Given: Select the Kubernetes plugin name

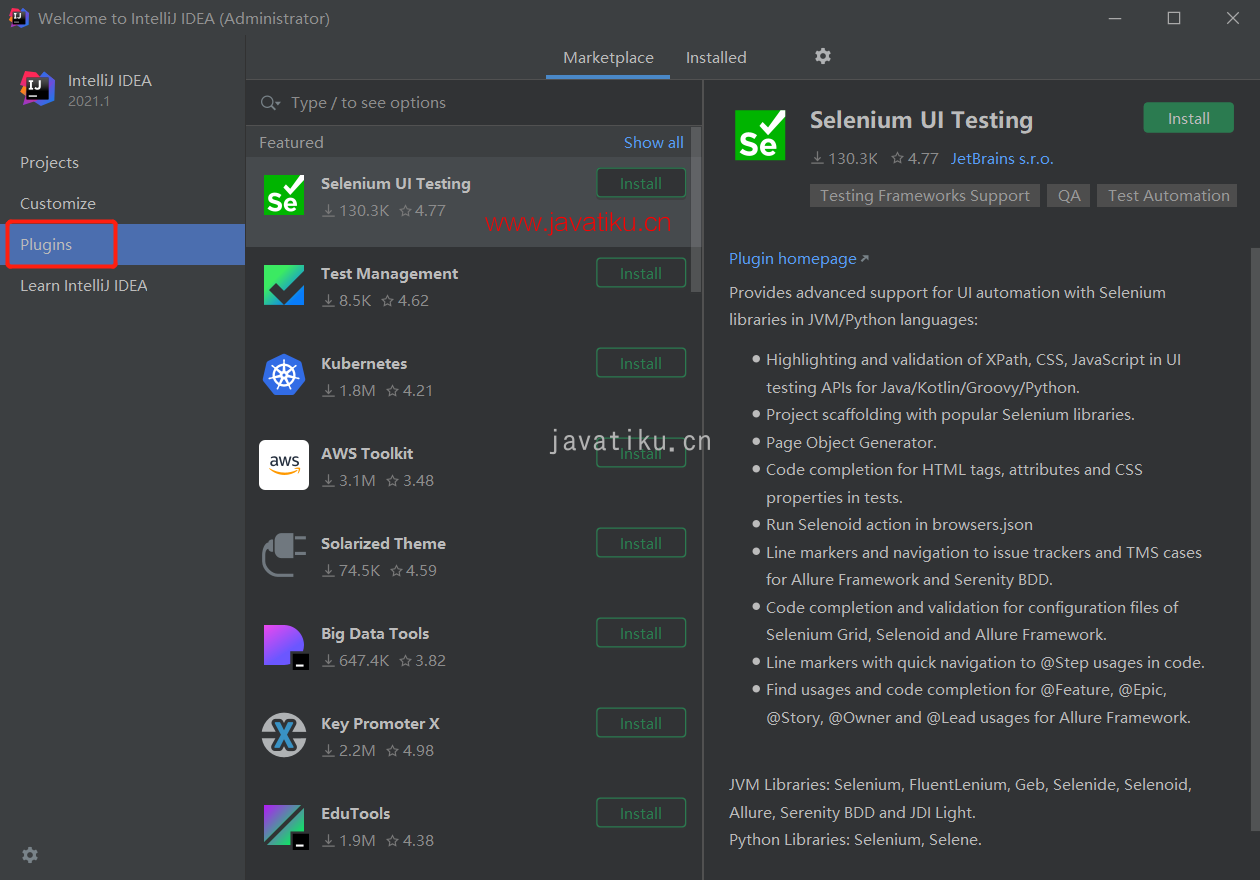Looking at the screenshot, I should pos(364,363).
